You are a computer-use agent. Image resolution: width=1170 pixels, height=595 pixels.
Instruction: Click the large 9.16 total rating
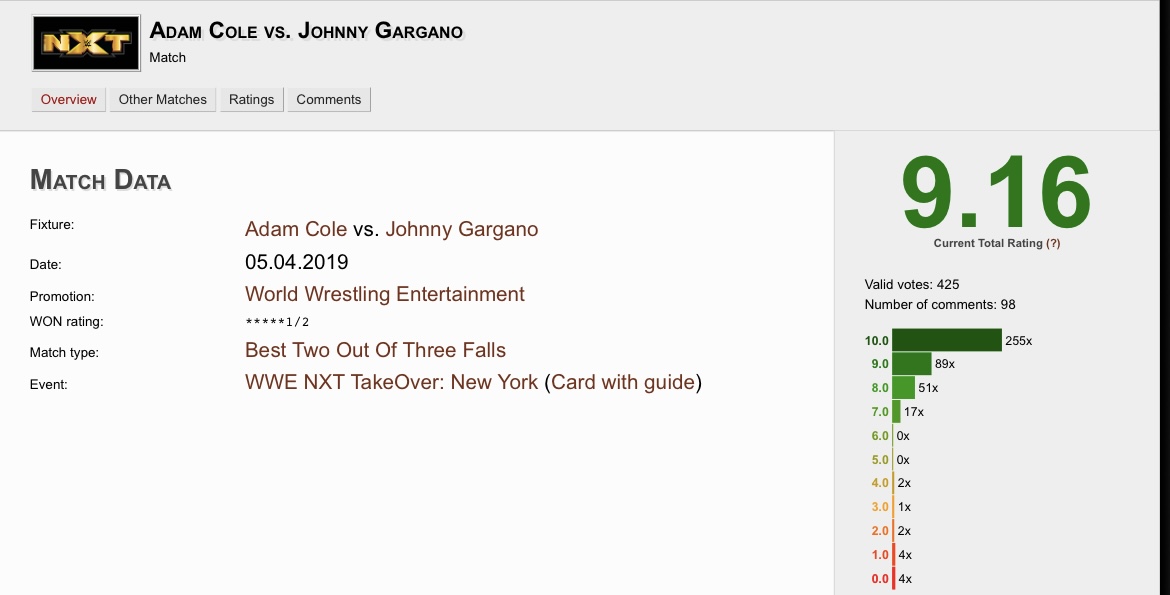coord(996,193)
